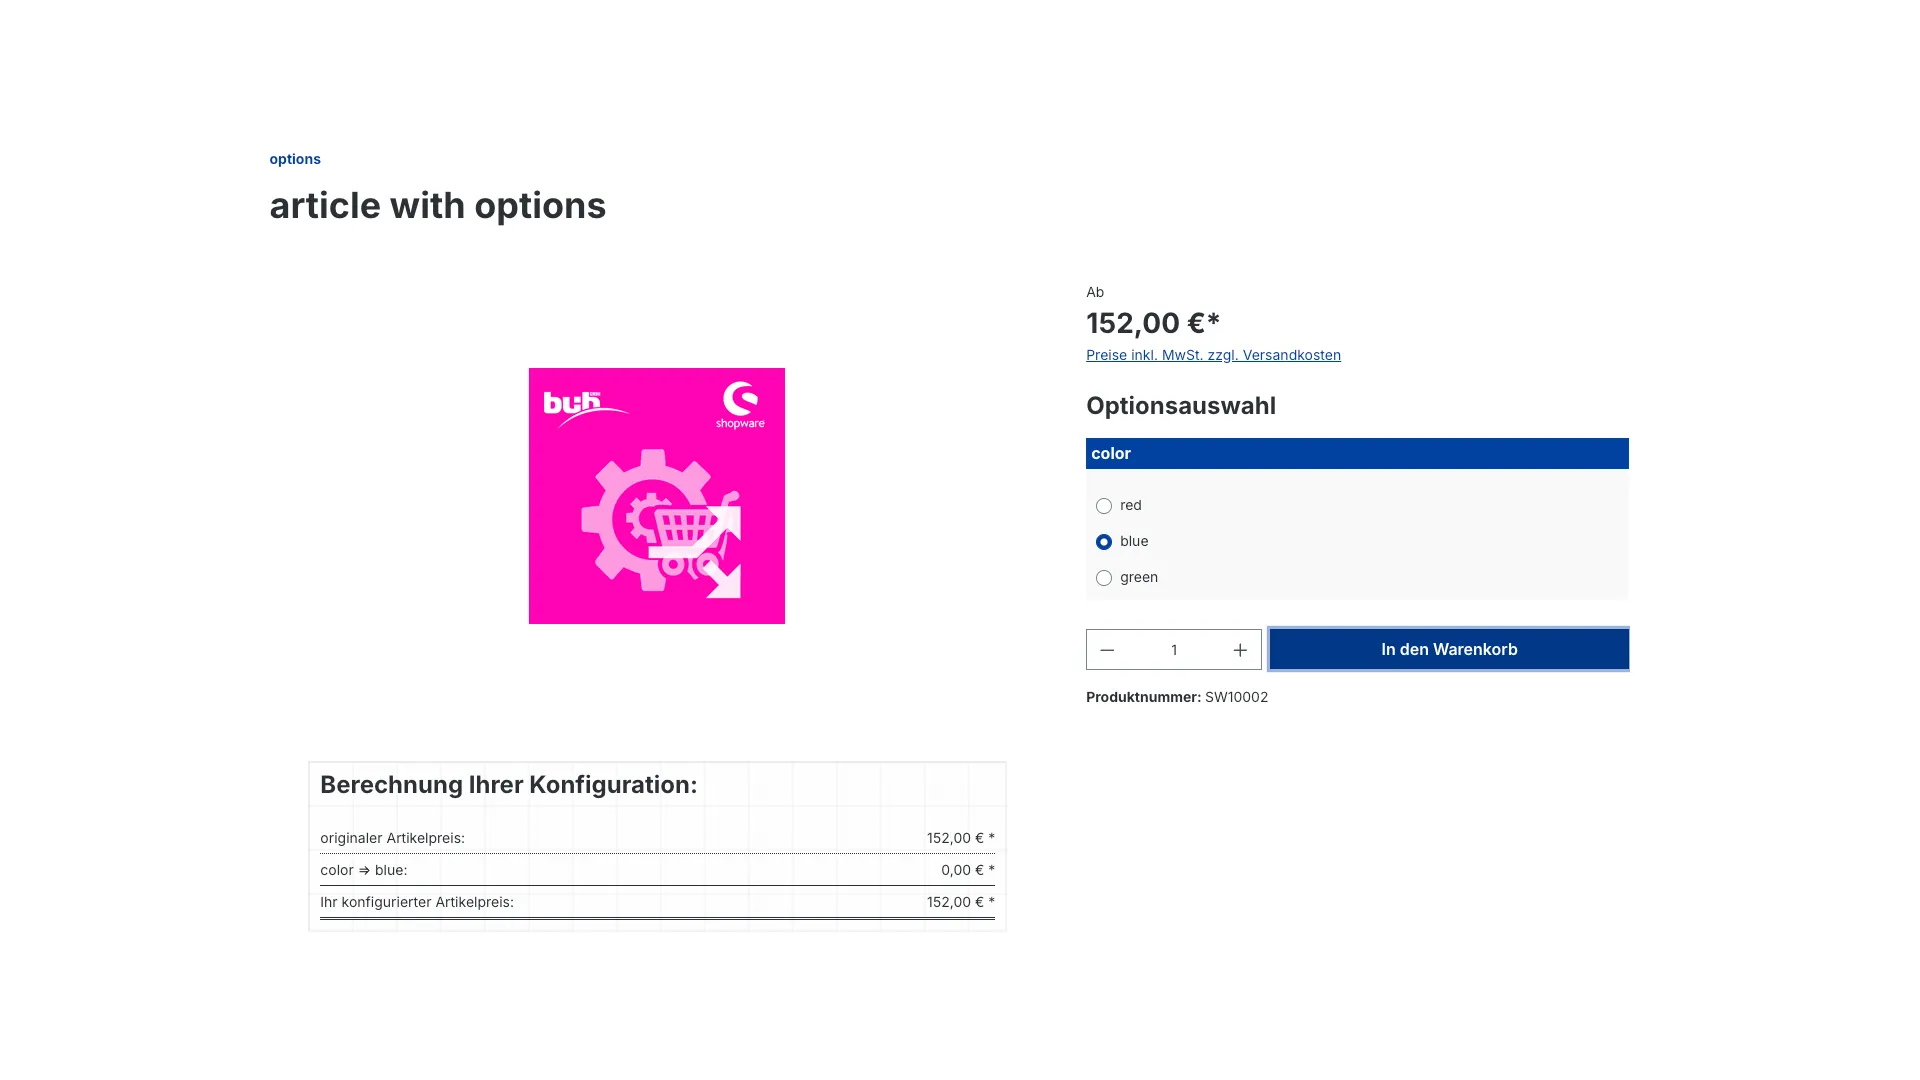Screen dimensions: 1920x1080
Task: Select the Ihr konfigurierter Artikelpreis row
Action: [x=657, y=902]
